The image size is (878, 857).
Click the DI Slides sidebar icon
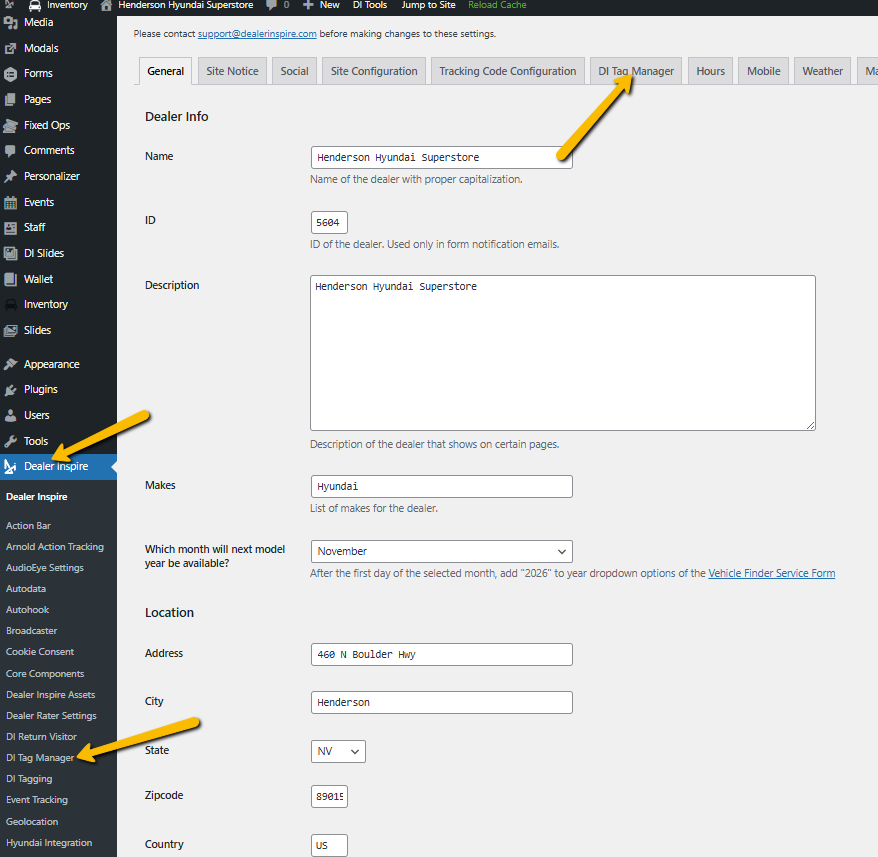pos(11,253)
